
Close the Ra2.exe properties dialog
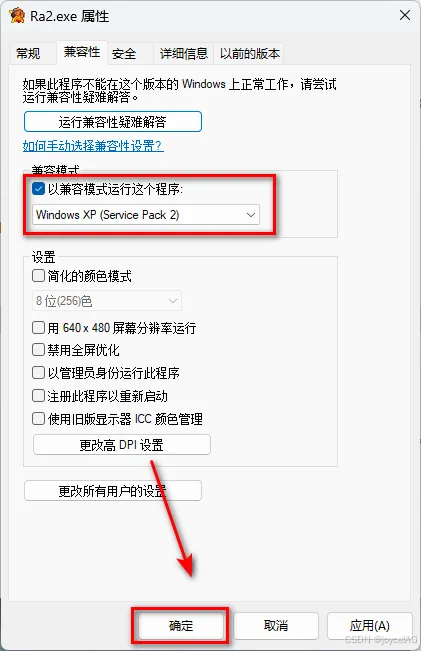click(404, 16)
